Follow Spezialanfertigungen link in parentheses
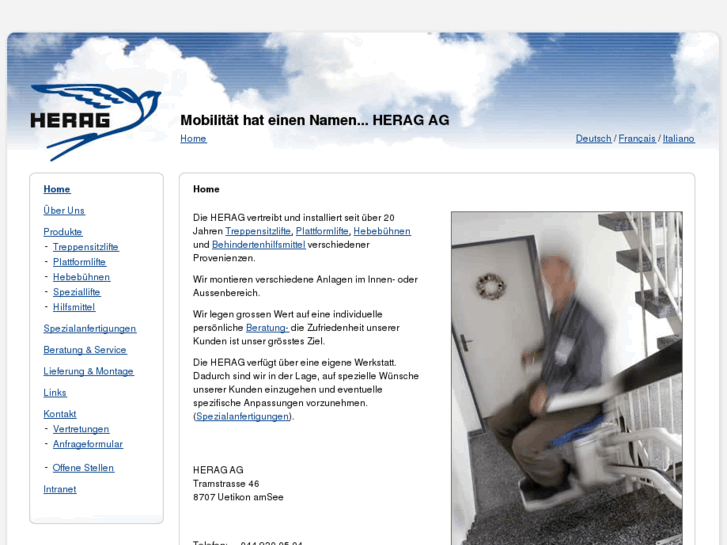Screen dimensions: 727x545 tap(242, 417)
